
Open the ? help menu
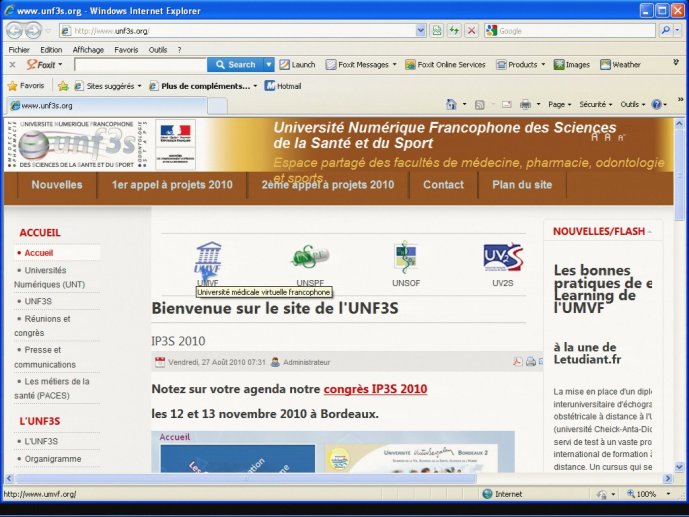pyautogui.click(x=179, y=50)
